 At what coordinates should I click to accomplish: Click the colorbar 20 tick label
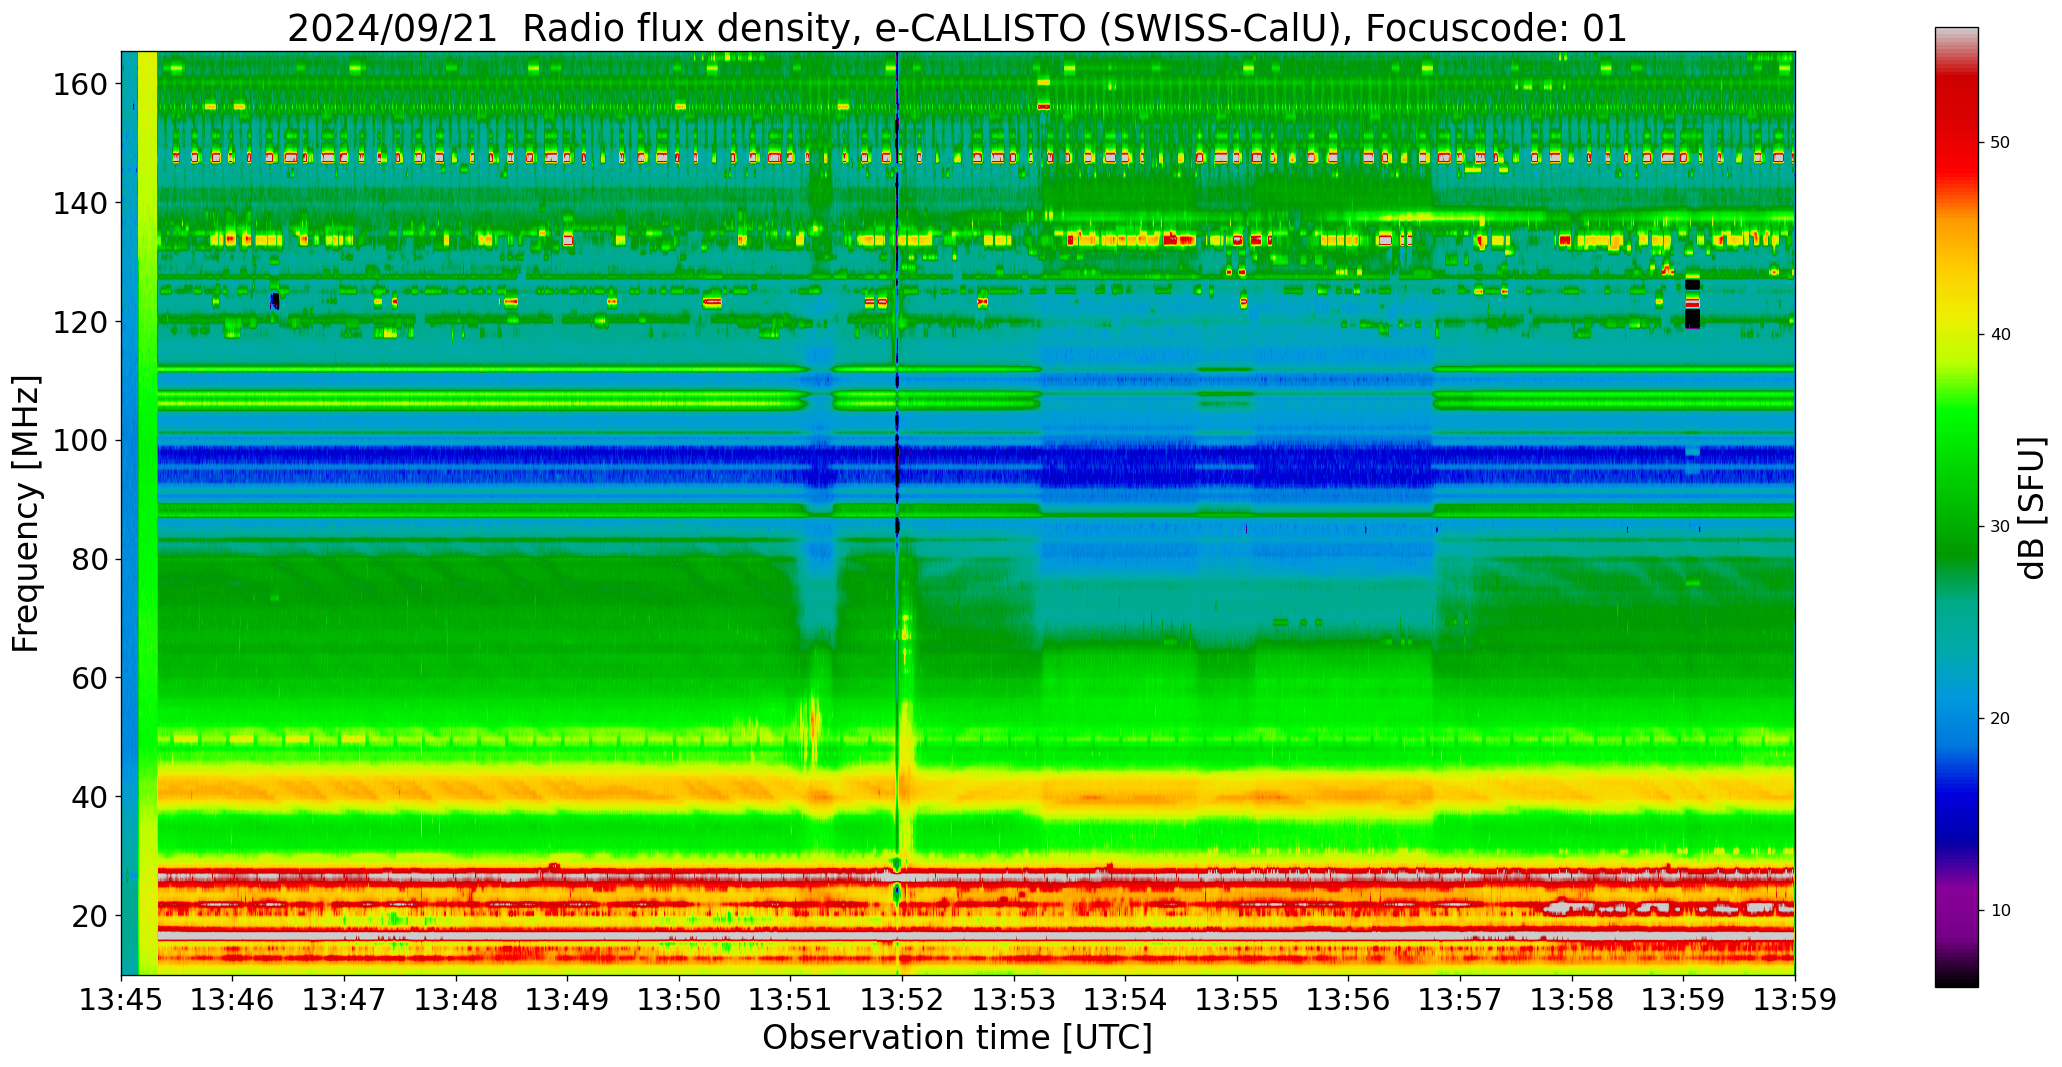2000,719
